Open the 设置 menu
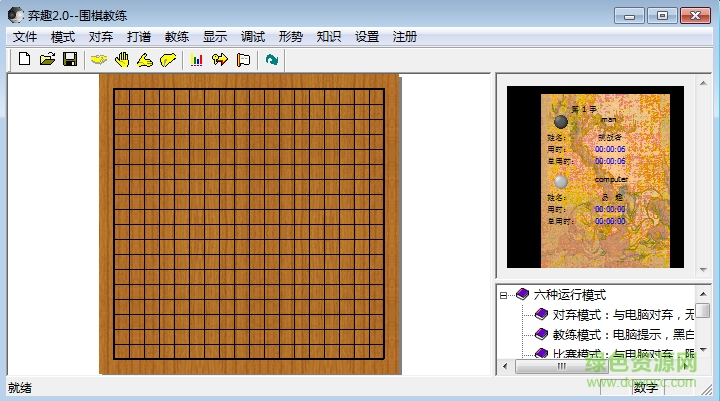The height and width of the screenshot is (401, 720). (367, 37)
